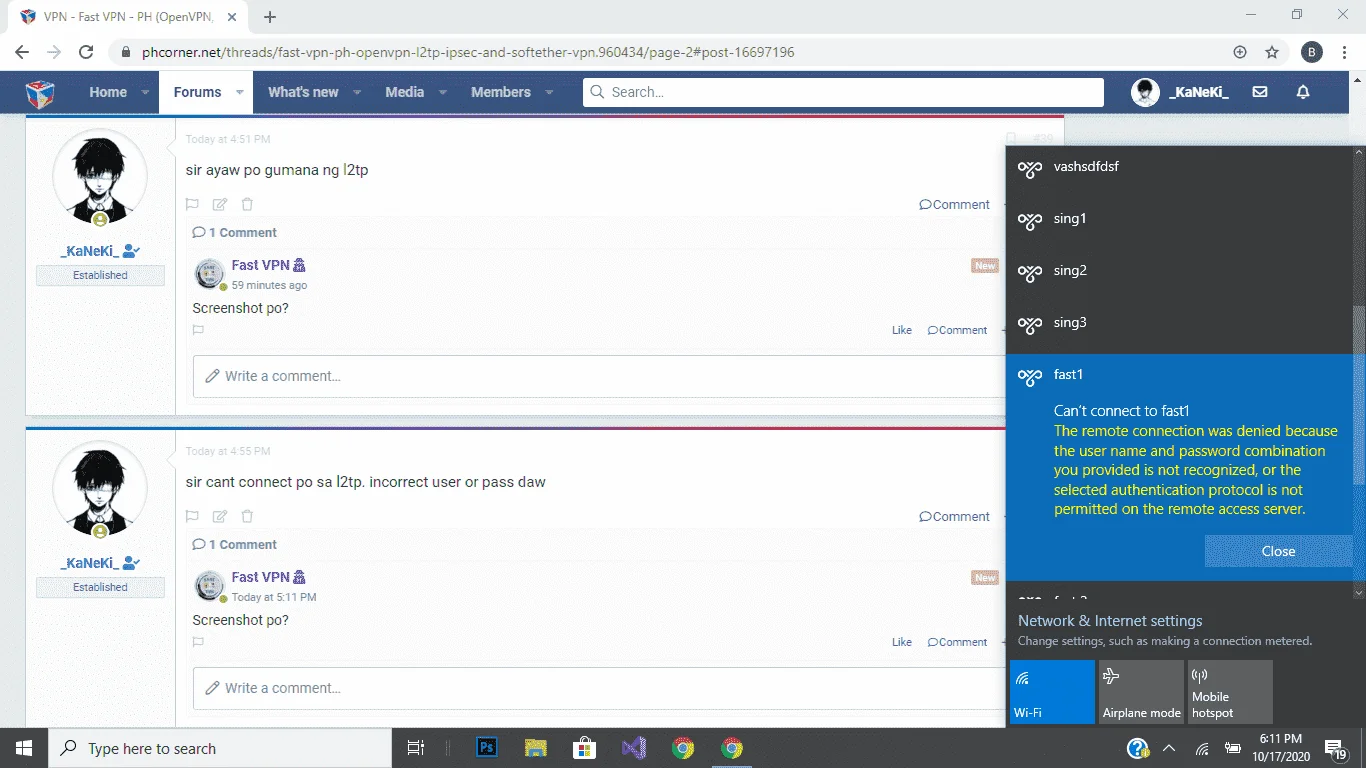Delete the 'cant connect po' post trash icon
The height and width of the screenshot is (768, 1366).
247,516
